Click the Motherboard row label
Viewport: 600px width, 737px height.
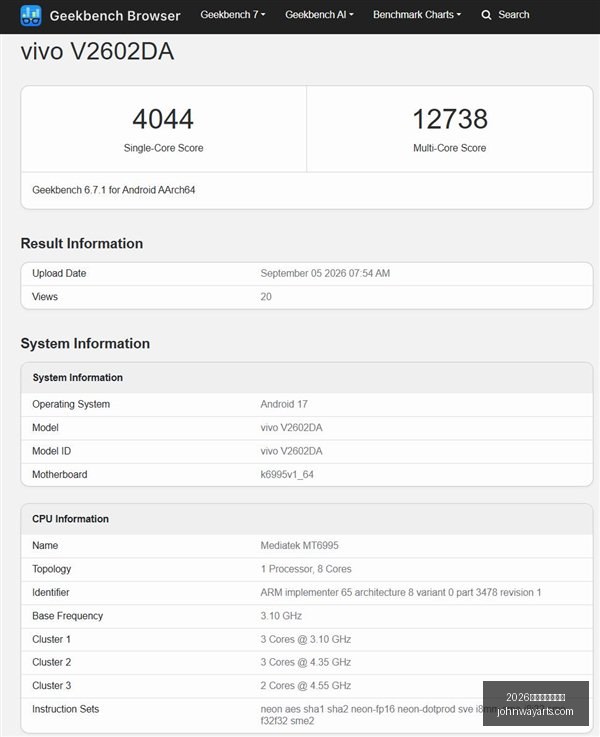point(60,474)
